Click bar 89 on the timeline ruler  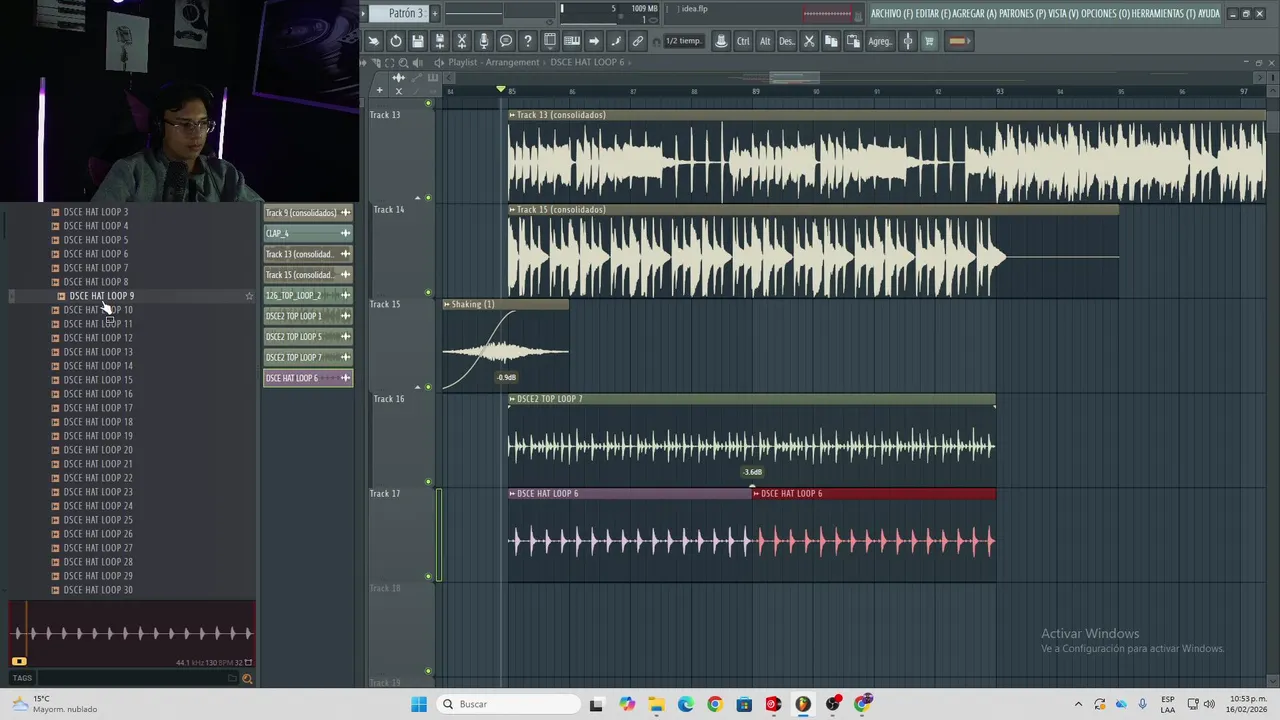pyautogui.click(x=756, y=91)
